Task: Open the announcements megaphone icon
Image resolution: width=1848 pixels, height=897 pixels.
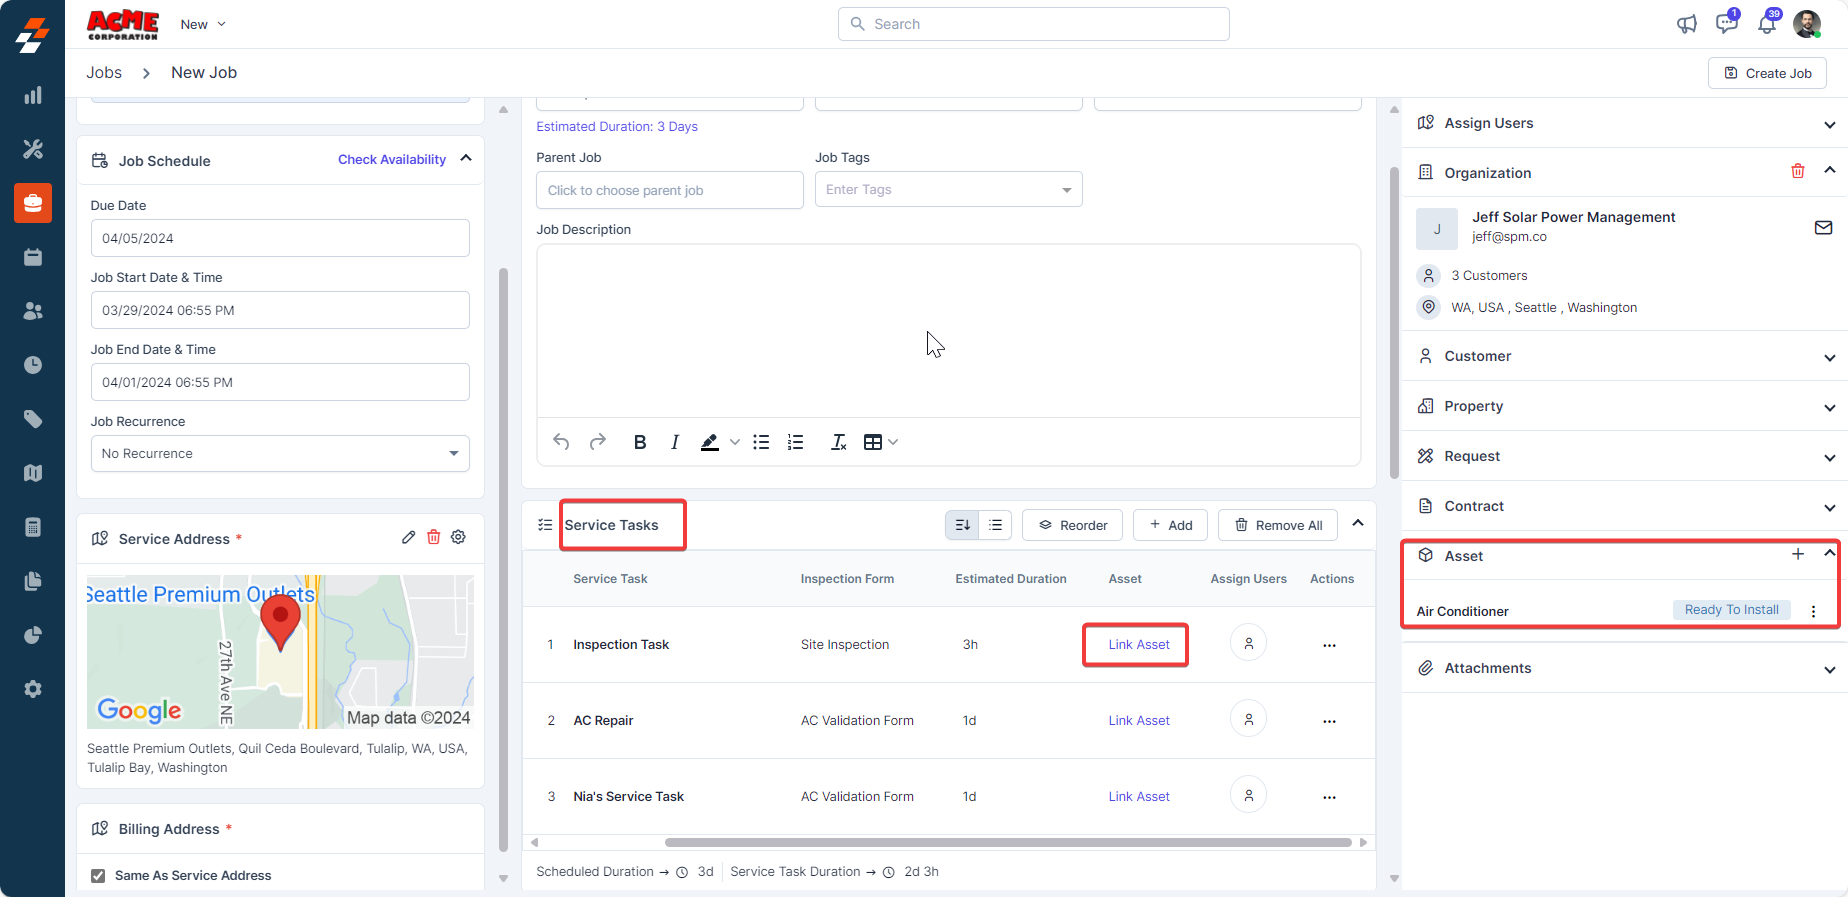Action: tap(1687, 24)
